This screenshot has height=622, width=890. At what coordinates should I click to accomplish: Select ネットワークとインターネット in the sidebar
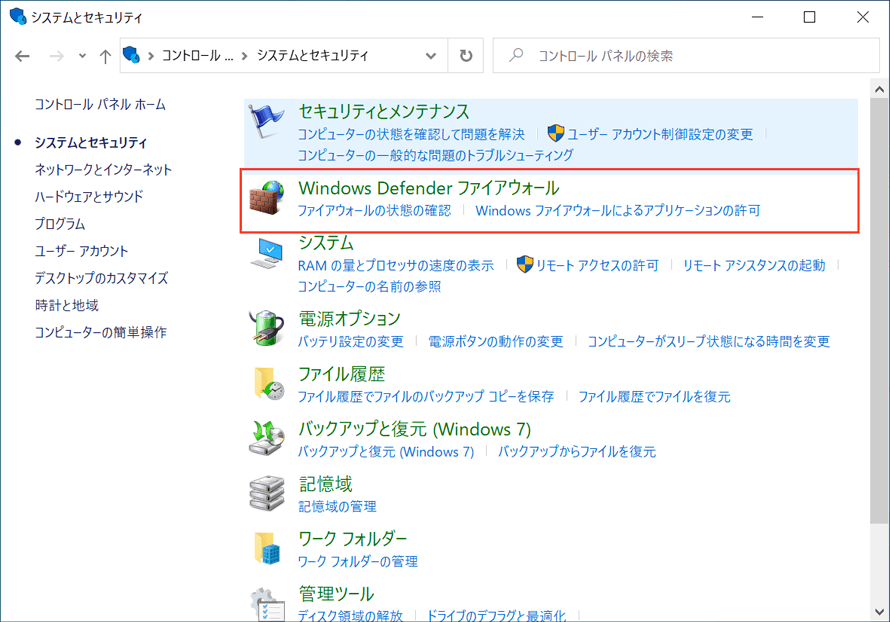click(103, 170)
